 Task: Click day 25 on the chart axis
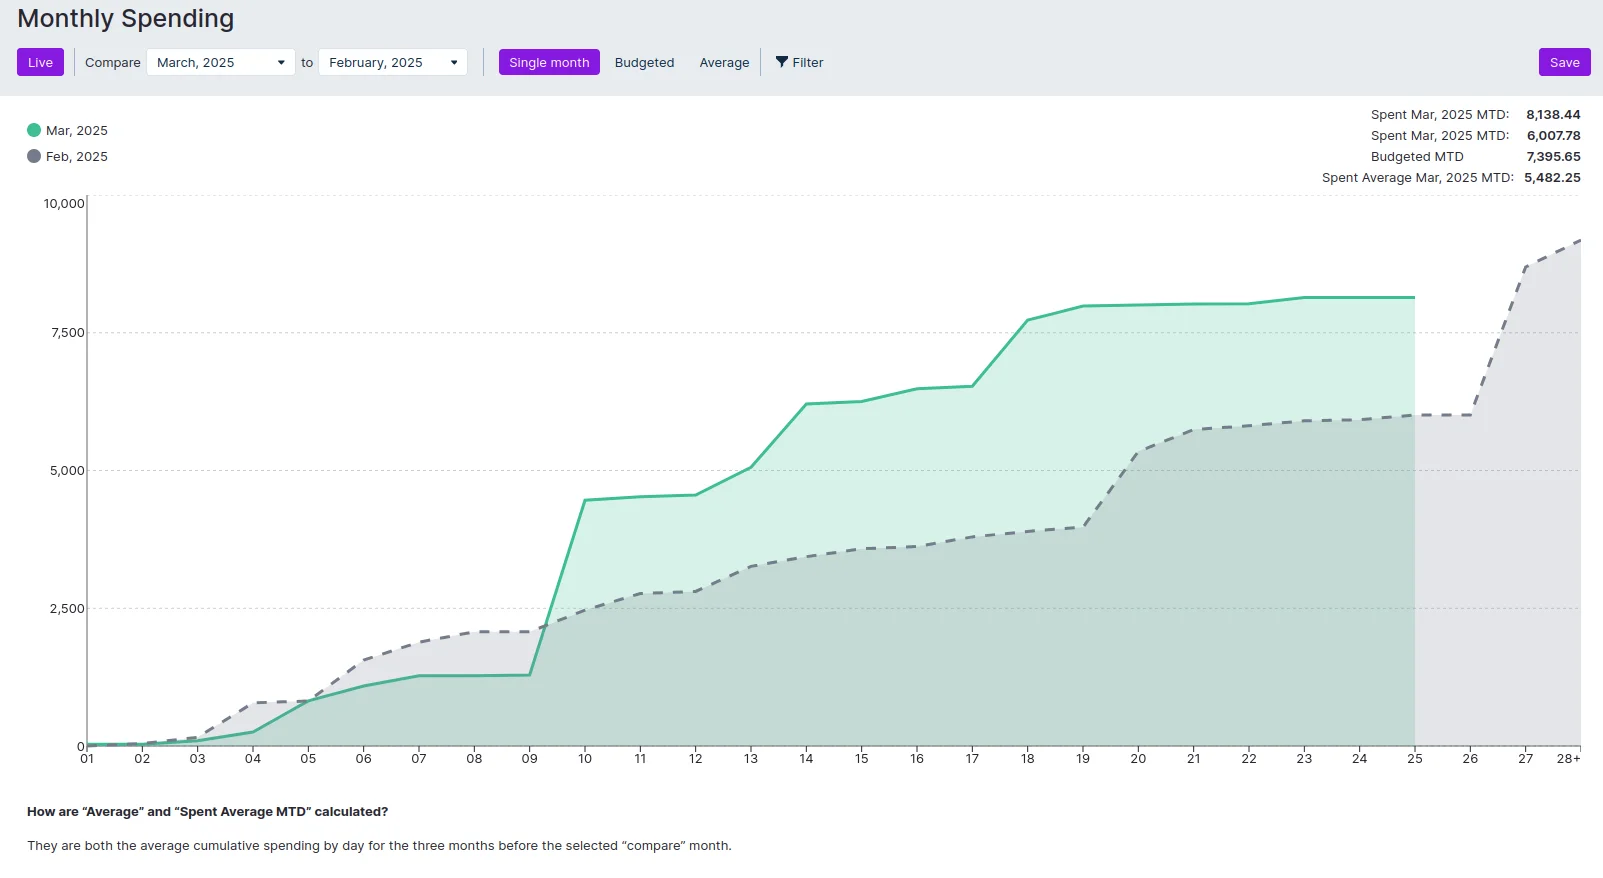pos(1414,759)
